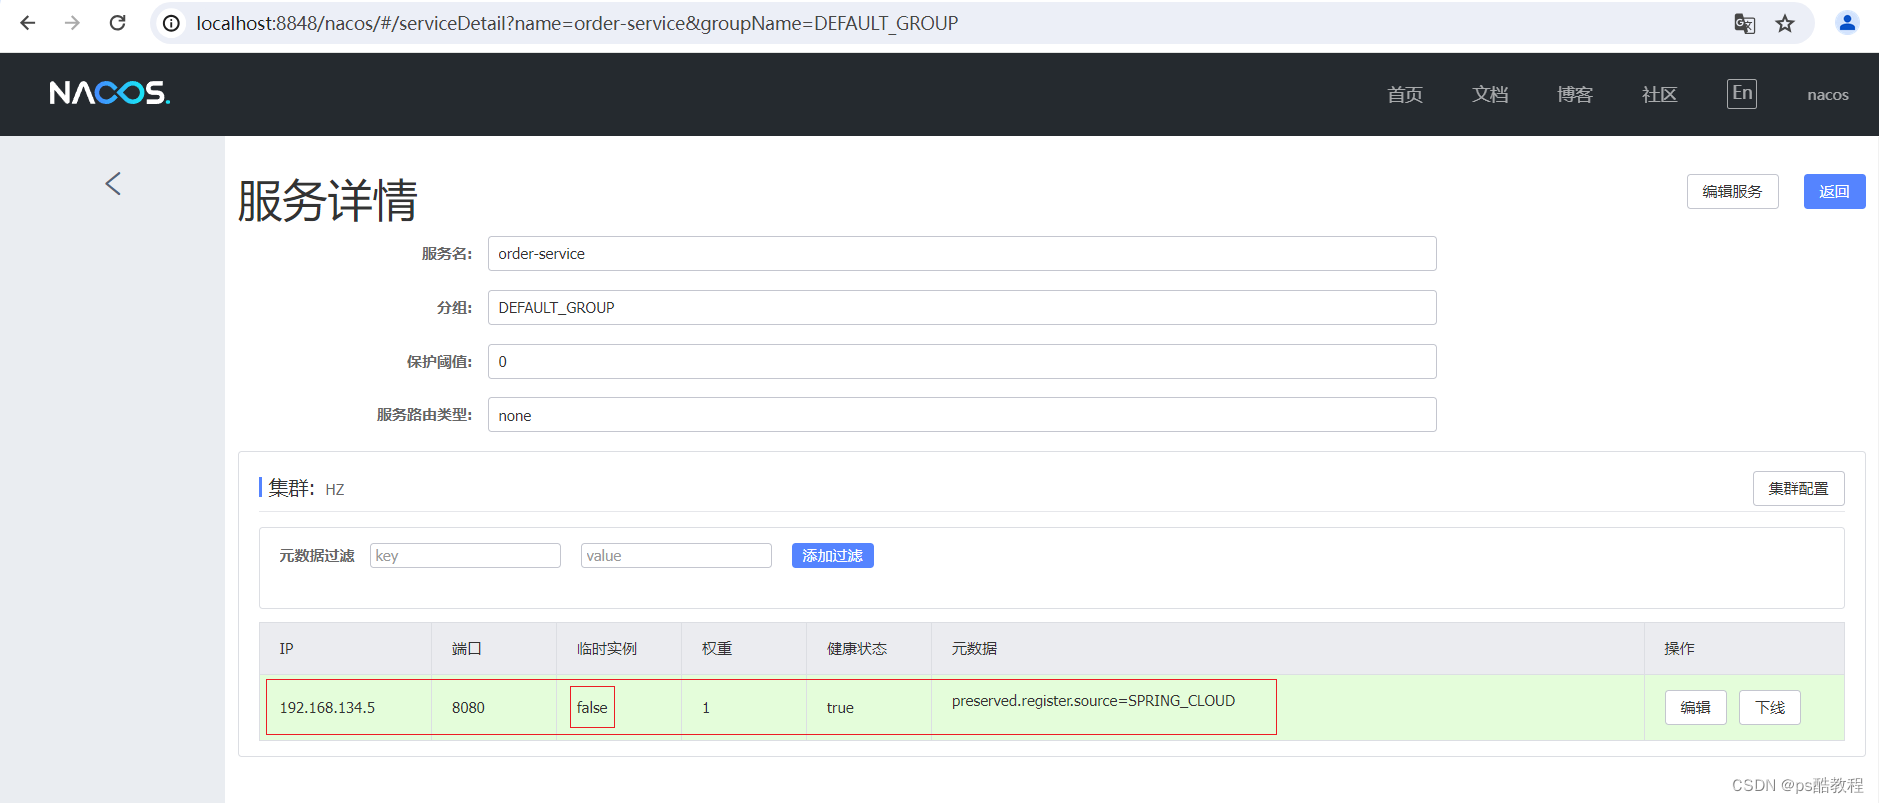Click 添加过滤 button
Screen dimensions: 1879x803
(832, 555)
